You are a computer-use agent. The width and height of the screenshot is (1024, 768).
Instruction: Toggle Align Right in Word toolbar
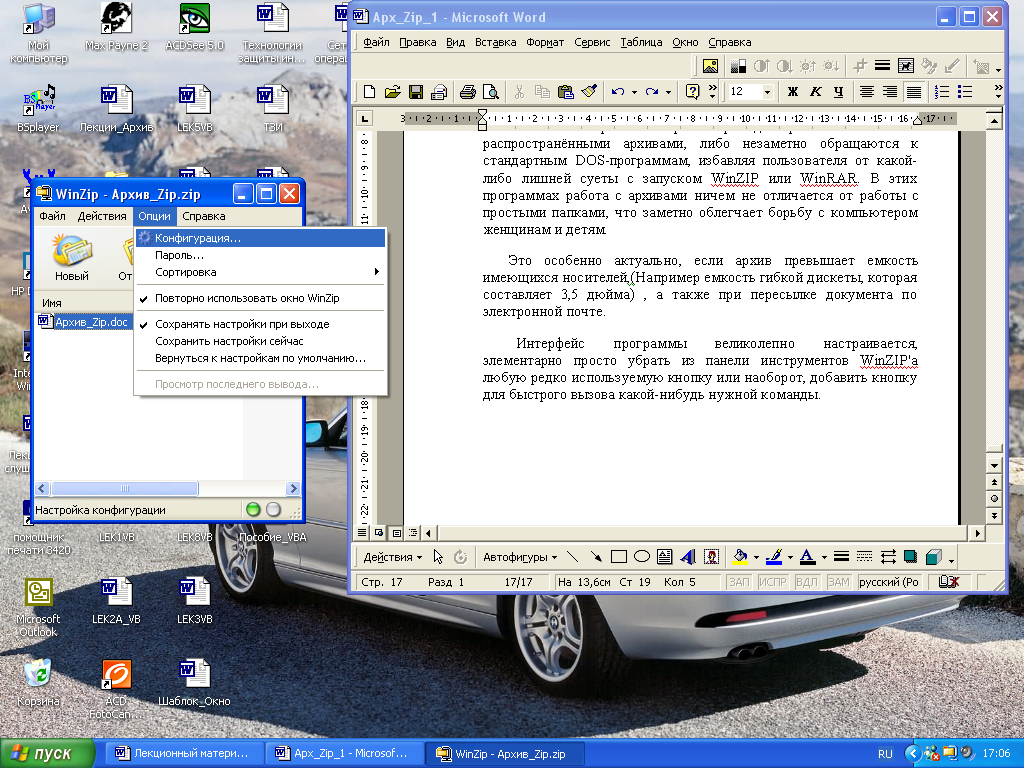pos(889,92)
